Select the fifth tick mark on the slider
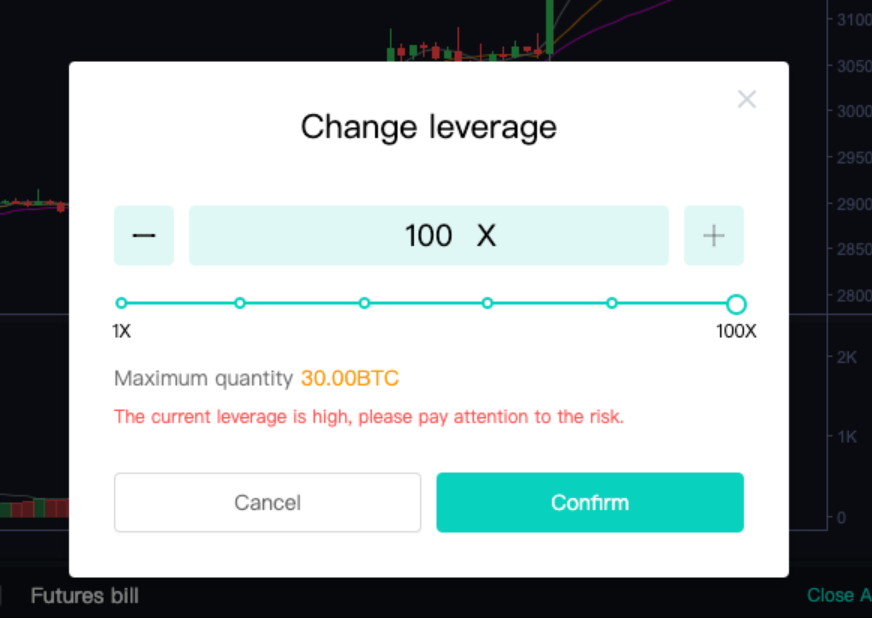 611,303
